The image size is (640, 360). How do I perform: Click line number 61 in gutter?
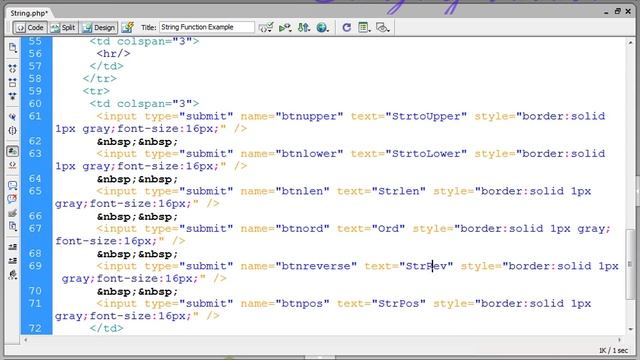point(35,116)
